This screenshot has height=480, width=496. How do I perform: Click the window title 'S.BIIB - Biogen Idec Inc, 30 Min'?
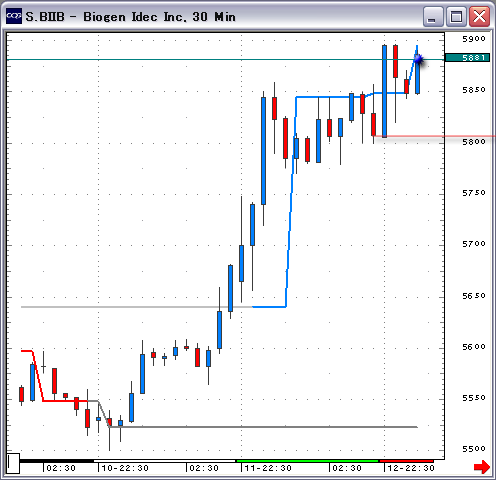pyautogui.click(x=131, y=17)
